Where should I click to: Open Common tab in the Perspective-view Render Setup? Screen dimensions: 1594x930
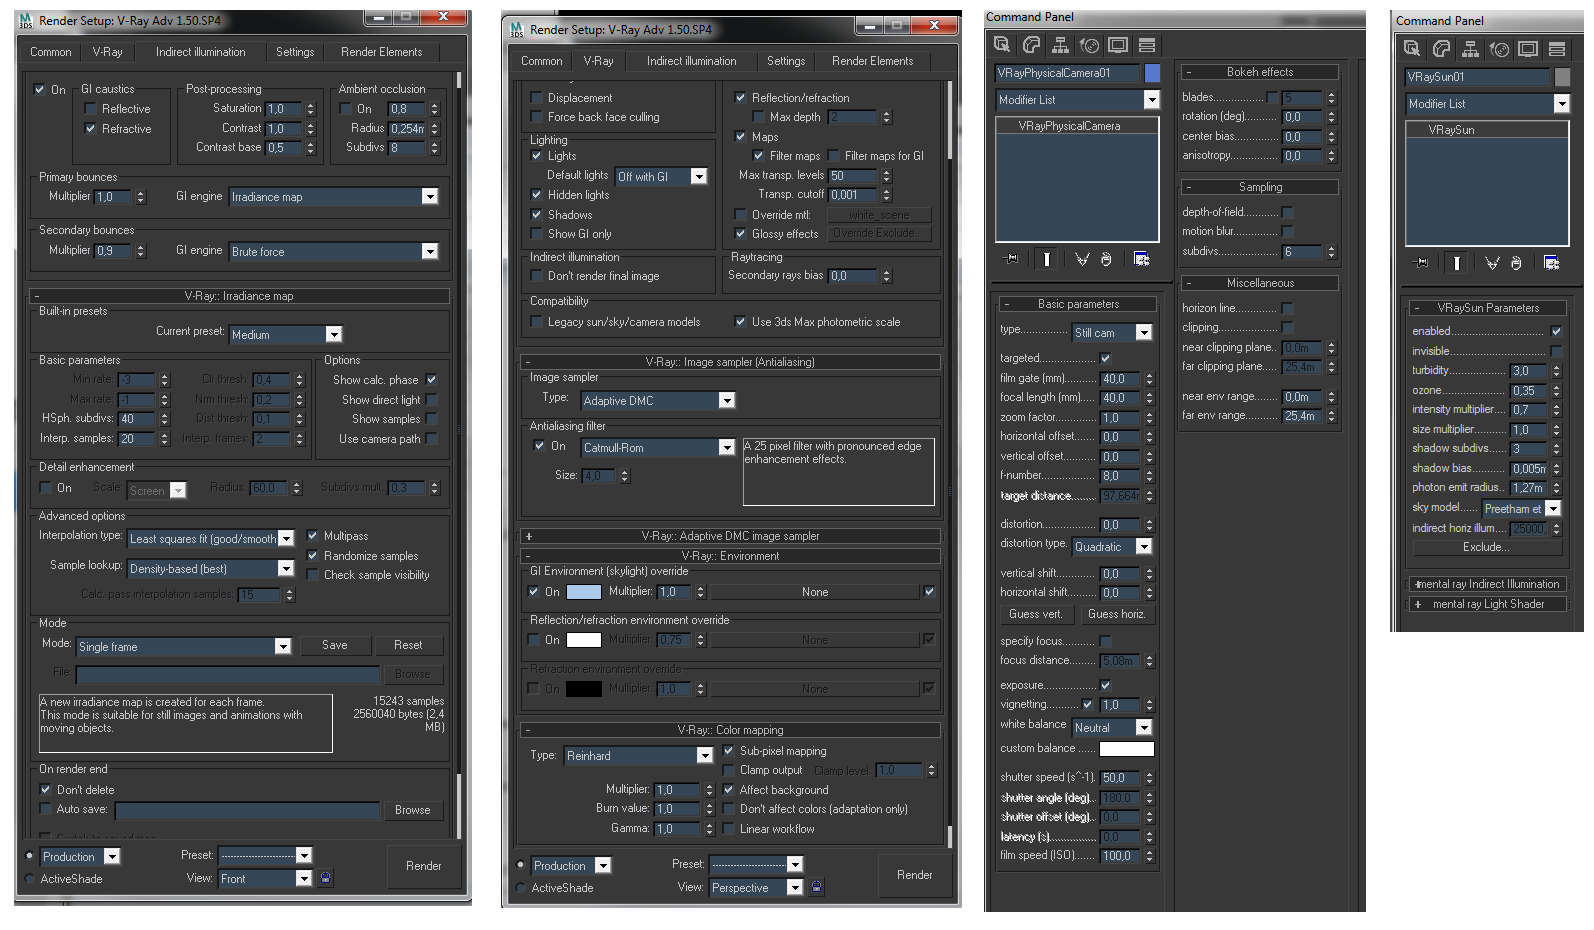pyautogui.click(x=542, y=61)
